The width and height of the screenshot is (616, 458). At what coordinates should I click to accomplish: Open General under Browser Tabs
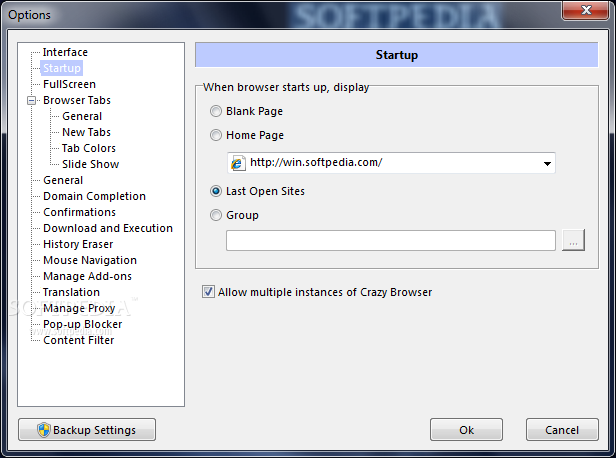point(82,116)
